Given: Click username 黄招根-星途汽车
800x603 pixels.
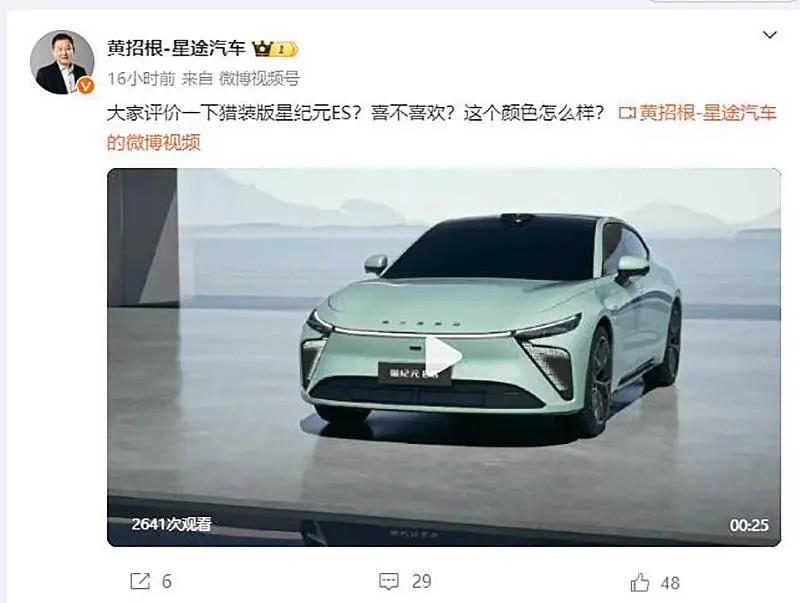Looking at the screenshot, I should point(177,48).
